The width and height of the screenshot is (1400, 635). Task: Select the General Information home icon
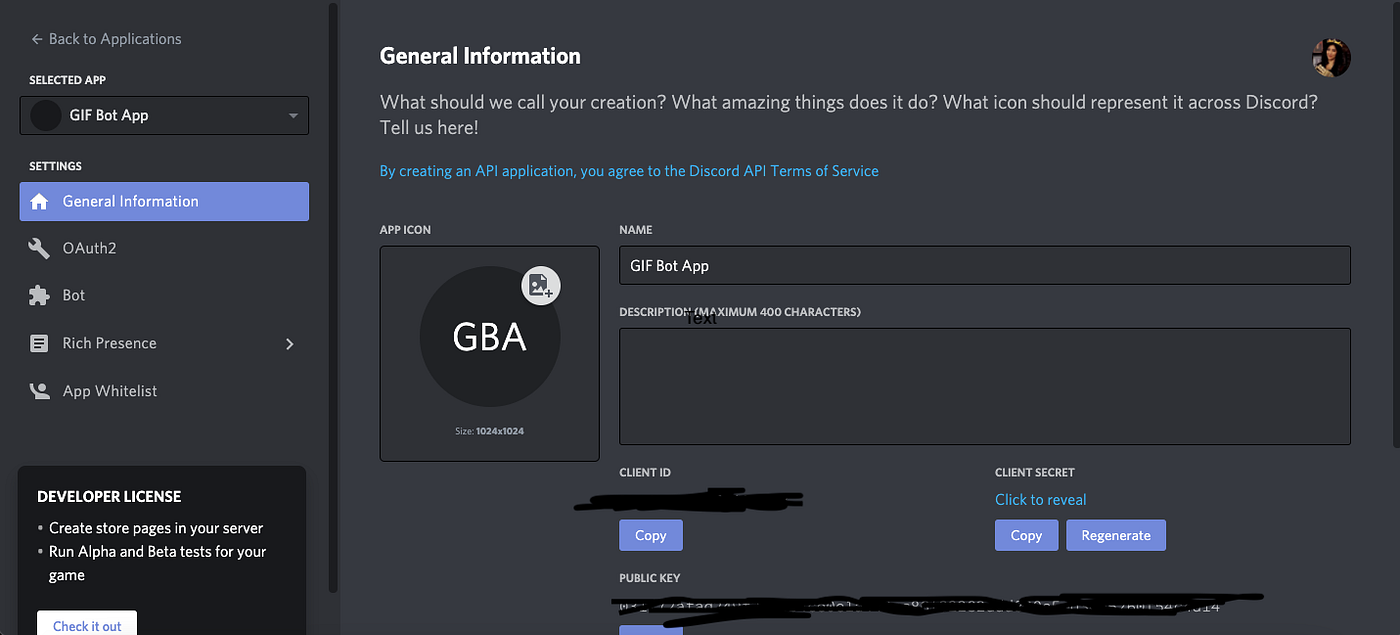[x=39, y=201]
